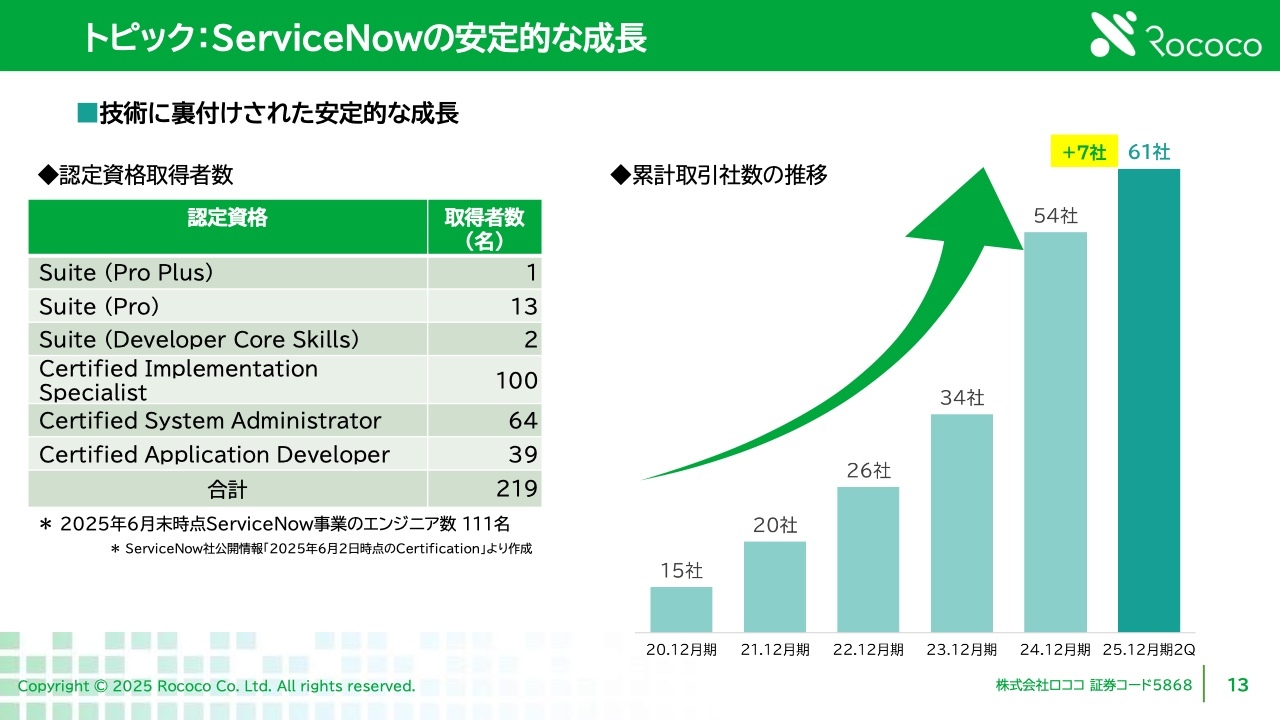Click the '22.12月期' axis label
This screenshot has height=720, width=1280.
point(868,649)
